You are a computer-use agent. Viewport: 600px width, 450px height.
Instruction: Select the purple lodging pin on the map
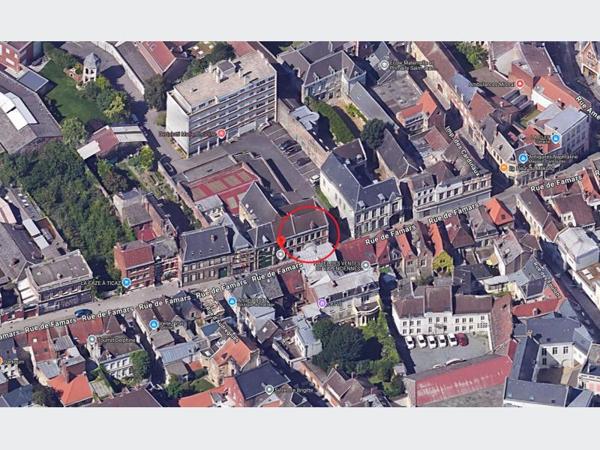(x=322, y=303)
